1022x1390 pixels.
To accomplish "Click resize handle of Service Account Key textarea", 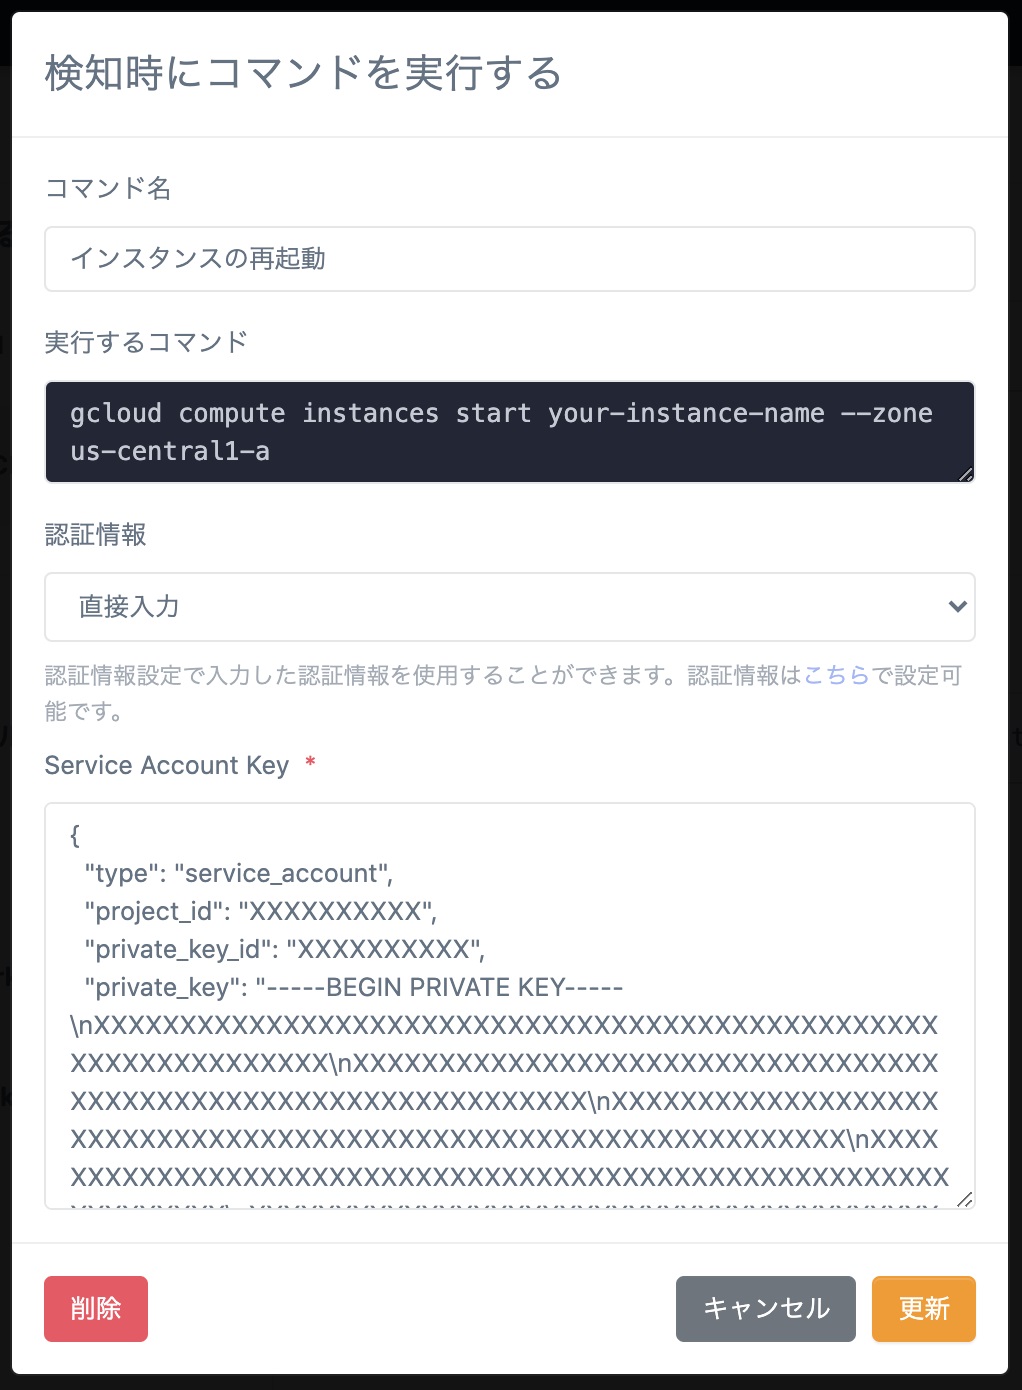I will pos(964,1199).
